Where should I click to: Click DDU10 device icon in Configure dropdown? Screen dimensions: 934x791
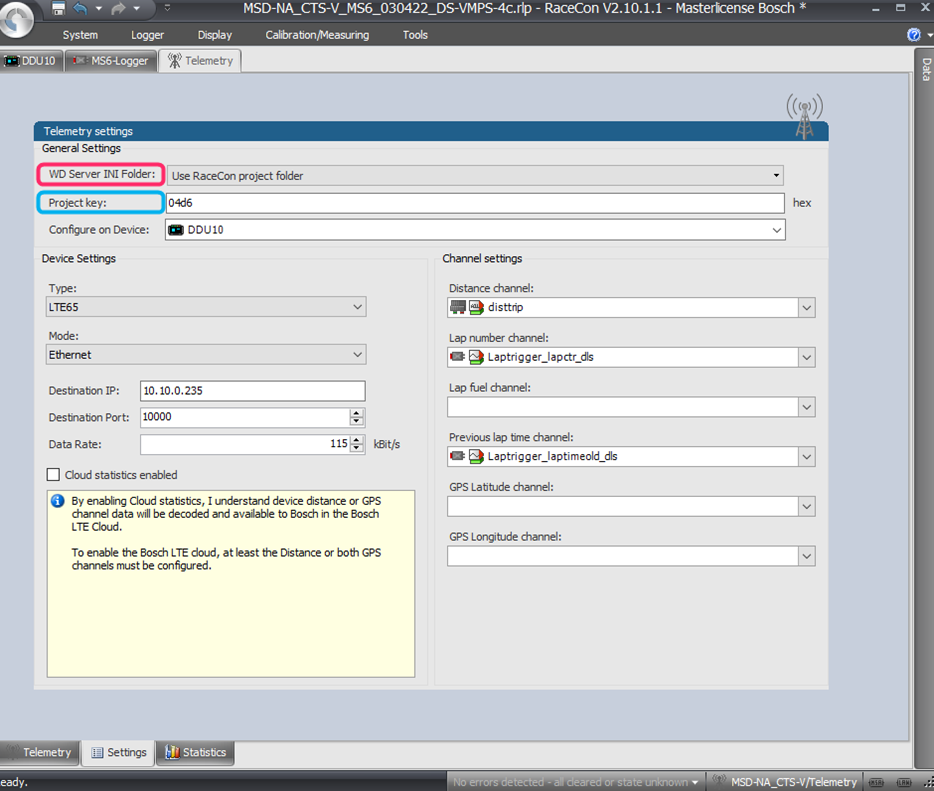click(176, 230)
